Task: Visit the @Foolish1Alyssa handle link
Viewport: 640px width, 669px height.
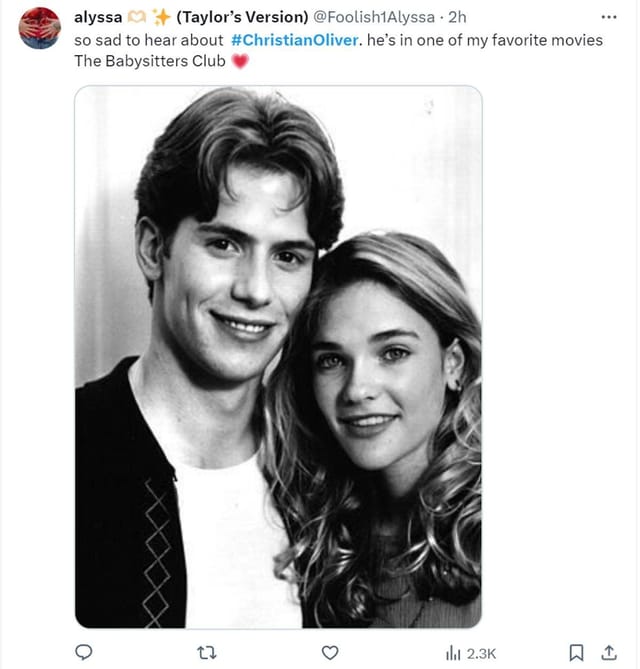Action: pyautogui.click(x=374, y=17)
